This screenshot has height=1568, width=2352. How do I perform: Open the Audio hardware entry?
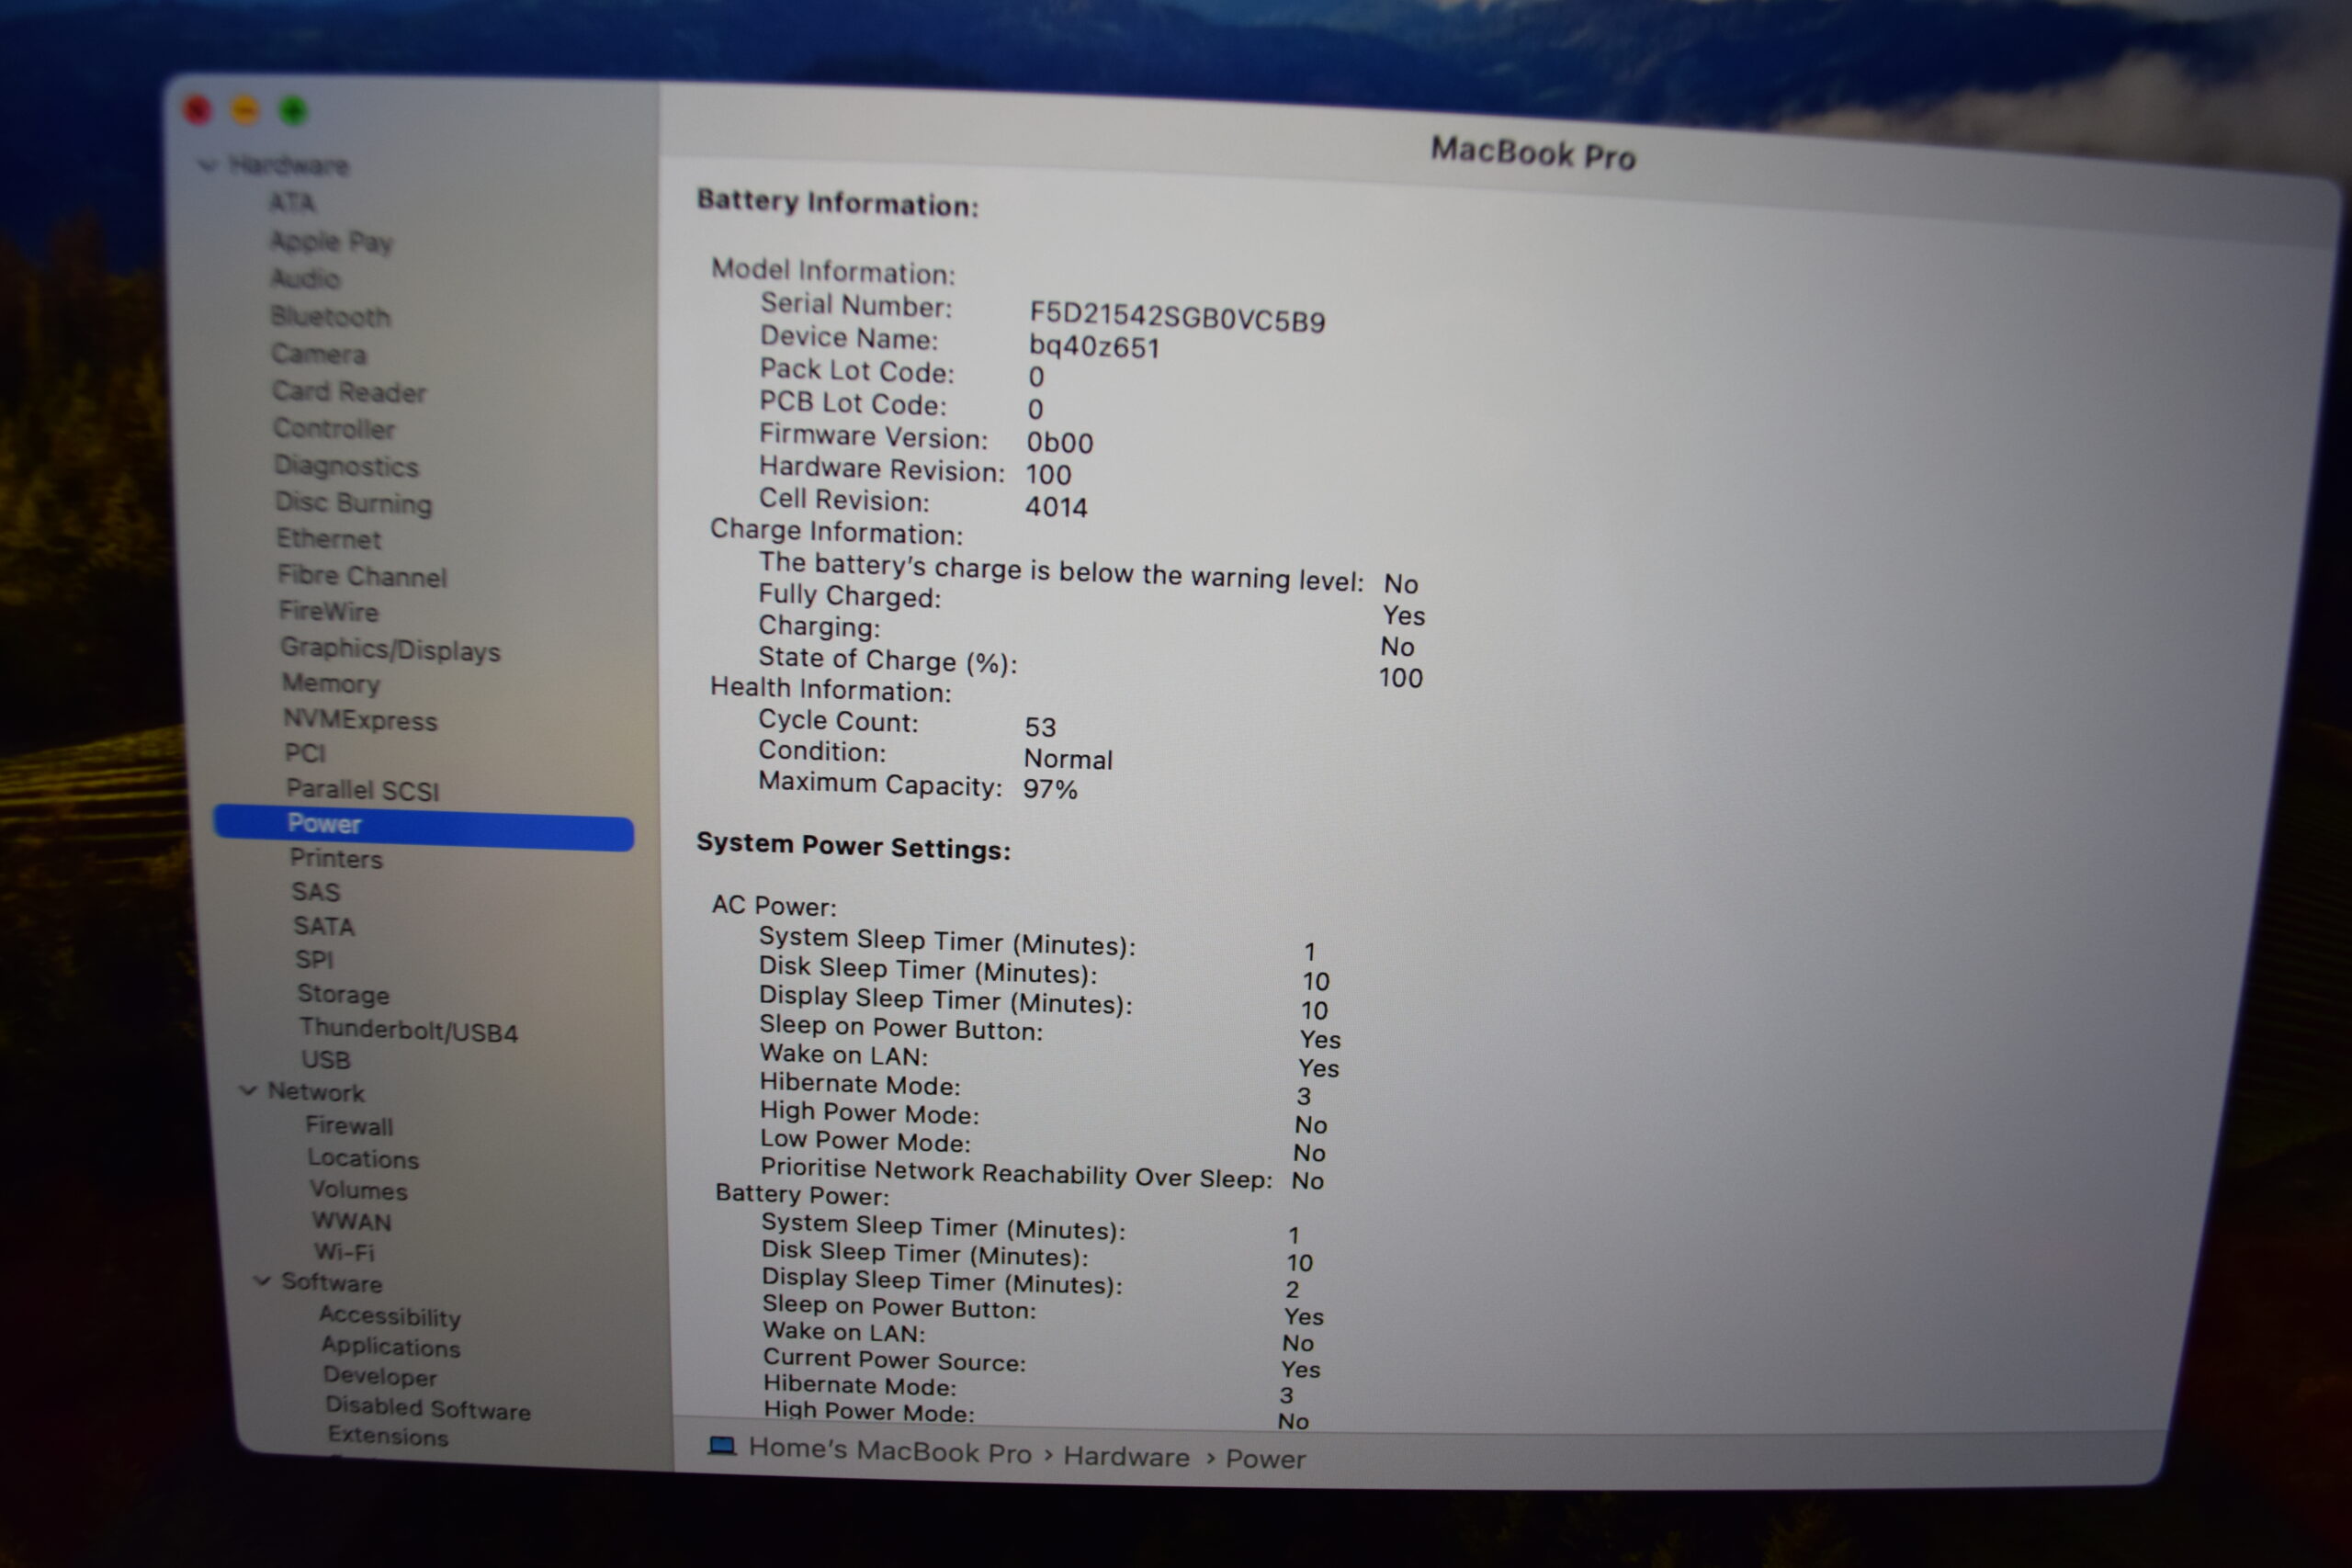coord(306,278)
